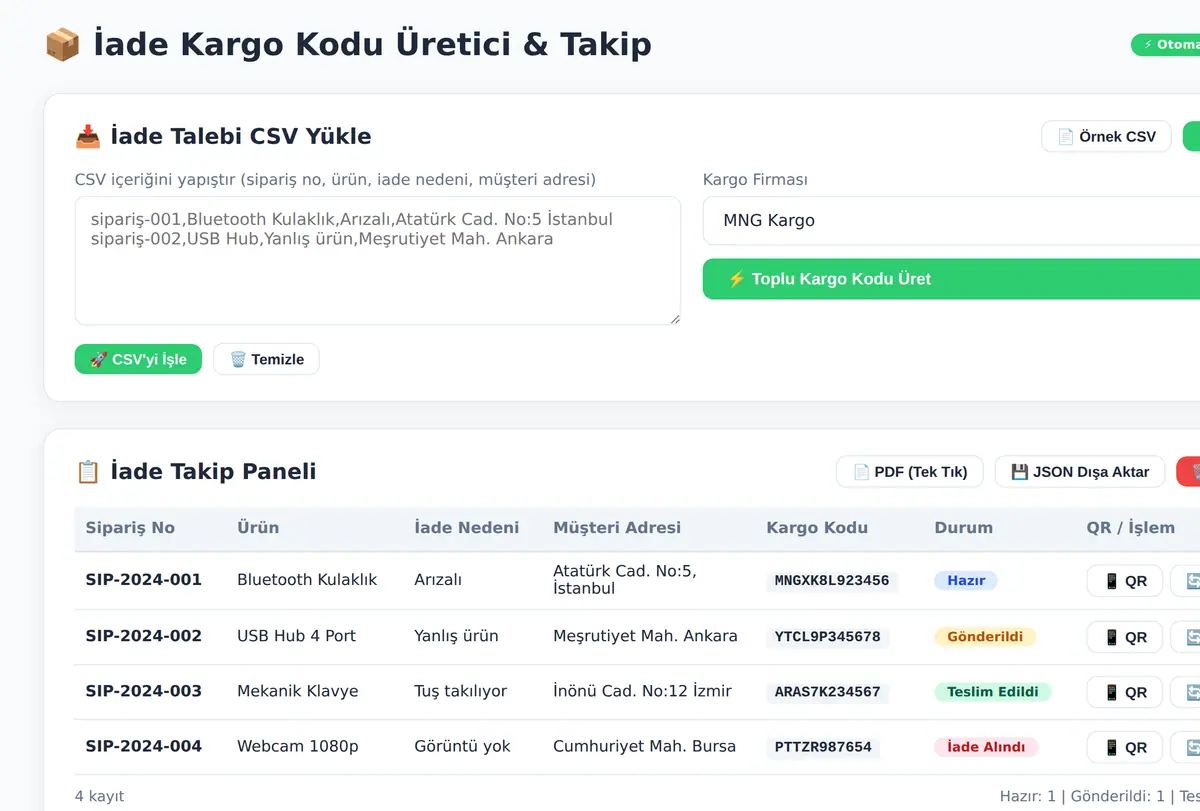Viewport: 1200px width, 811px height.
Task: Click the İade Alındı status badge
Action: (986, 747)
